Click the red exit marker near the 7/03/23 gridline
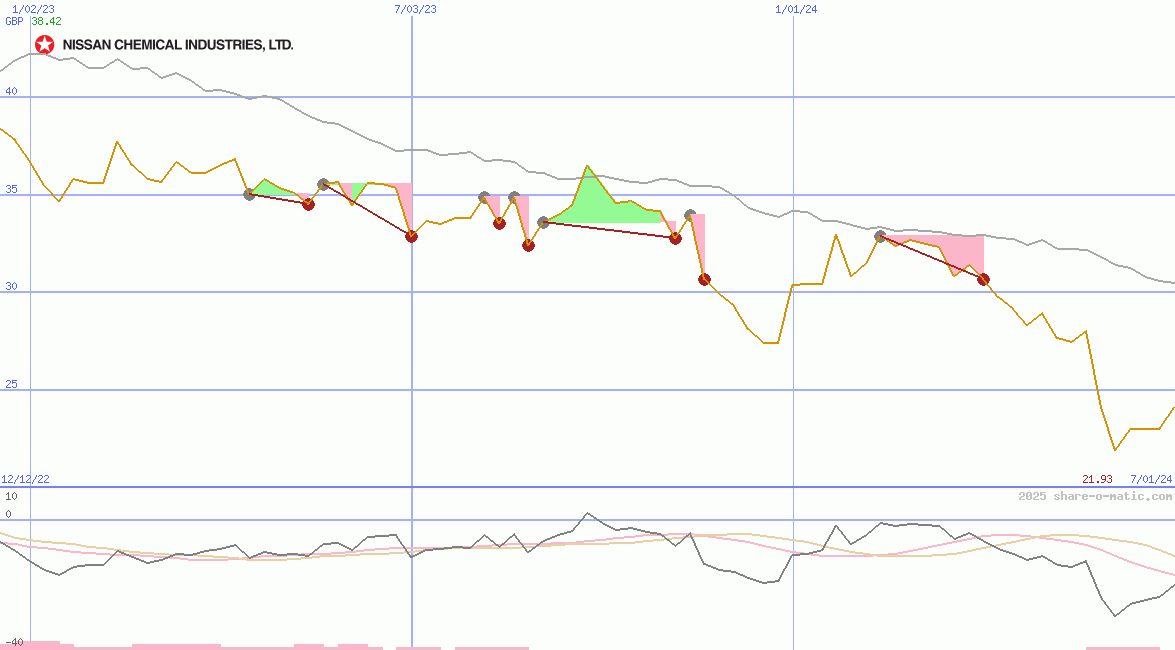This screenshot has height=650, width=1175. pos(411,237)
